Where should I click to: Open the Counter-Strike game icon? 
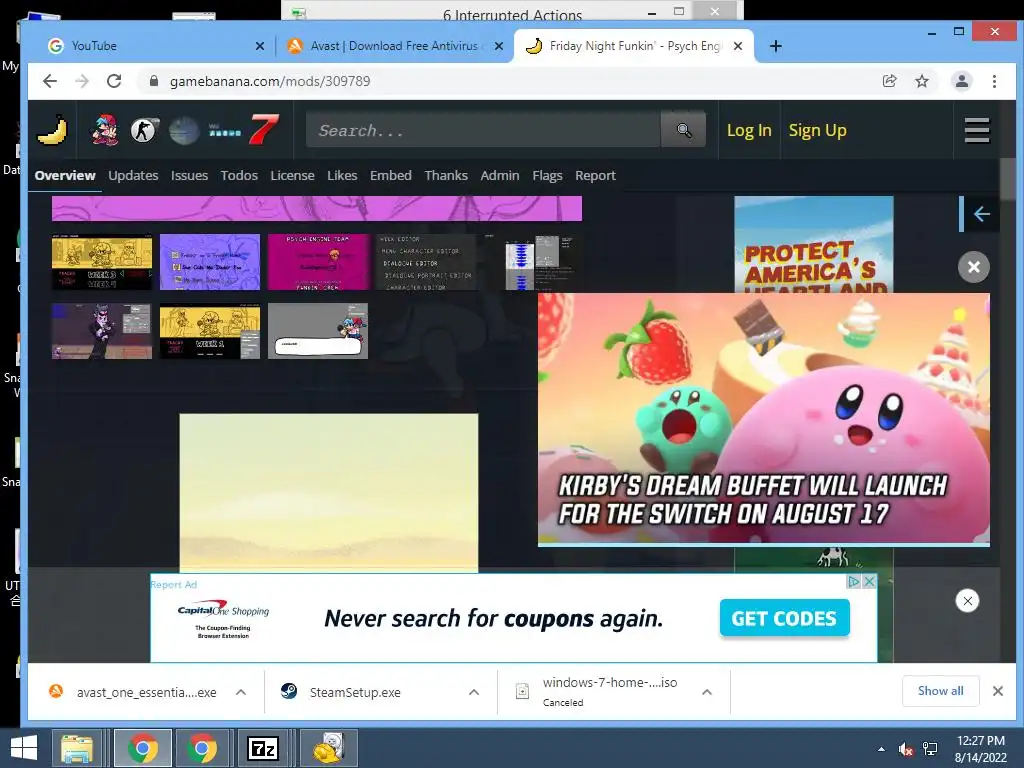(144, 131)
